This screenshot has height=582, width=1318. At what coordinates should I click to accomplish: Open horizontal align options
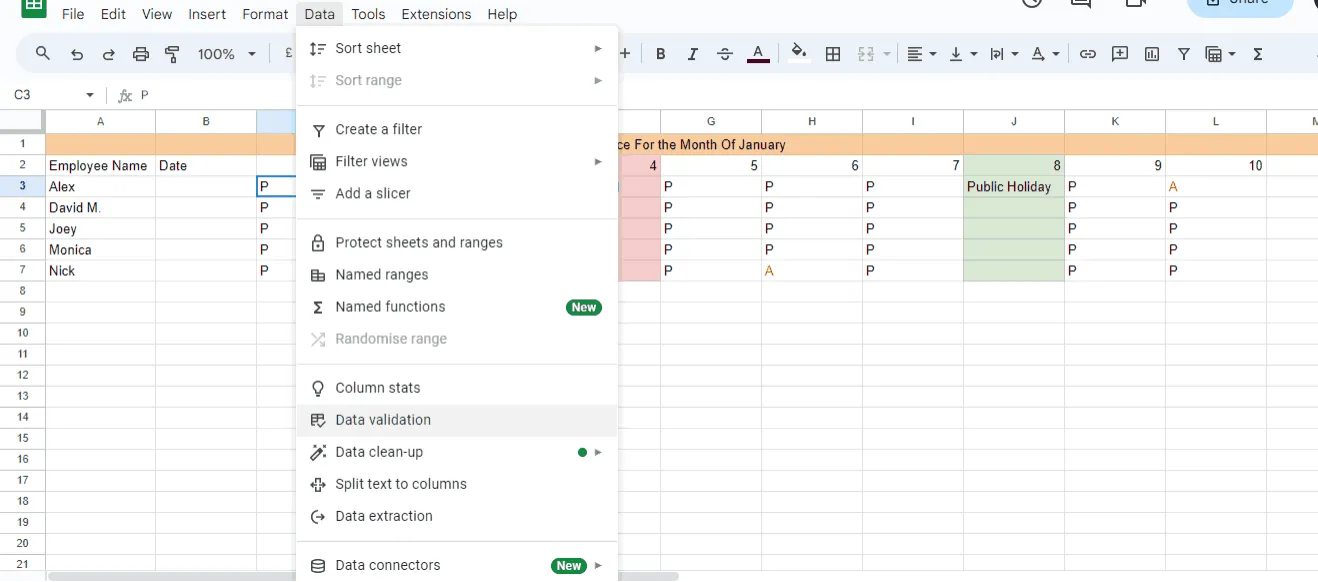tap(921, 54)
